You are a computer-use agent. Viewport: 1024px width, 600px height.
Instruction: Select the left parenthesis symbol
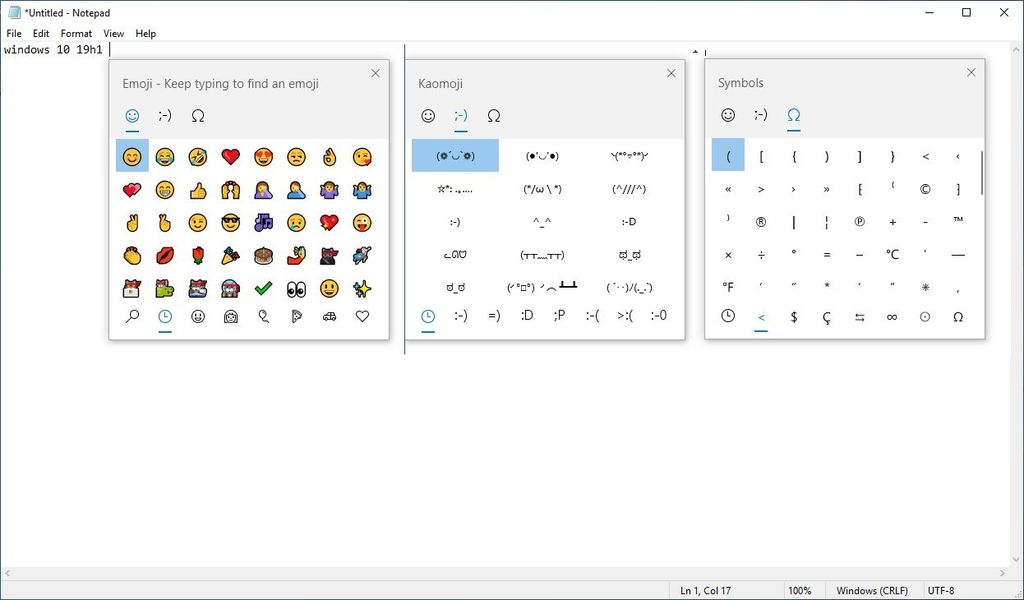727,153
